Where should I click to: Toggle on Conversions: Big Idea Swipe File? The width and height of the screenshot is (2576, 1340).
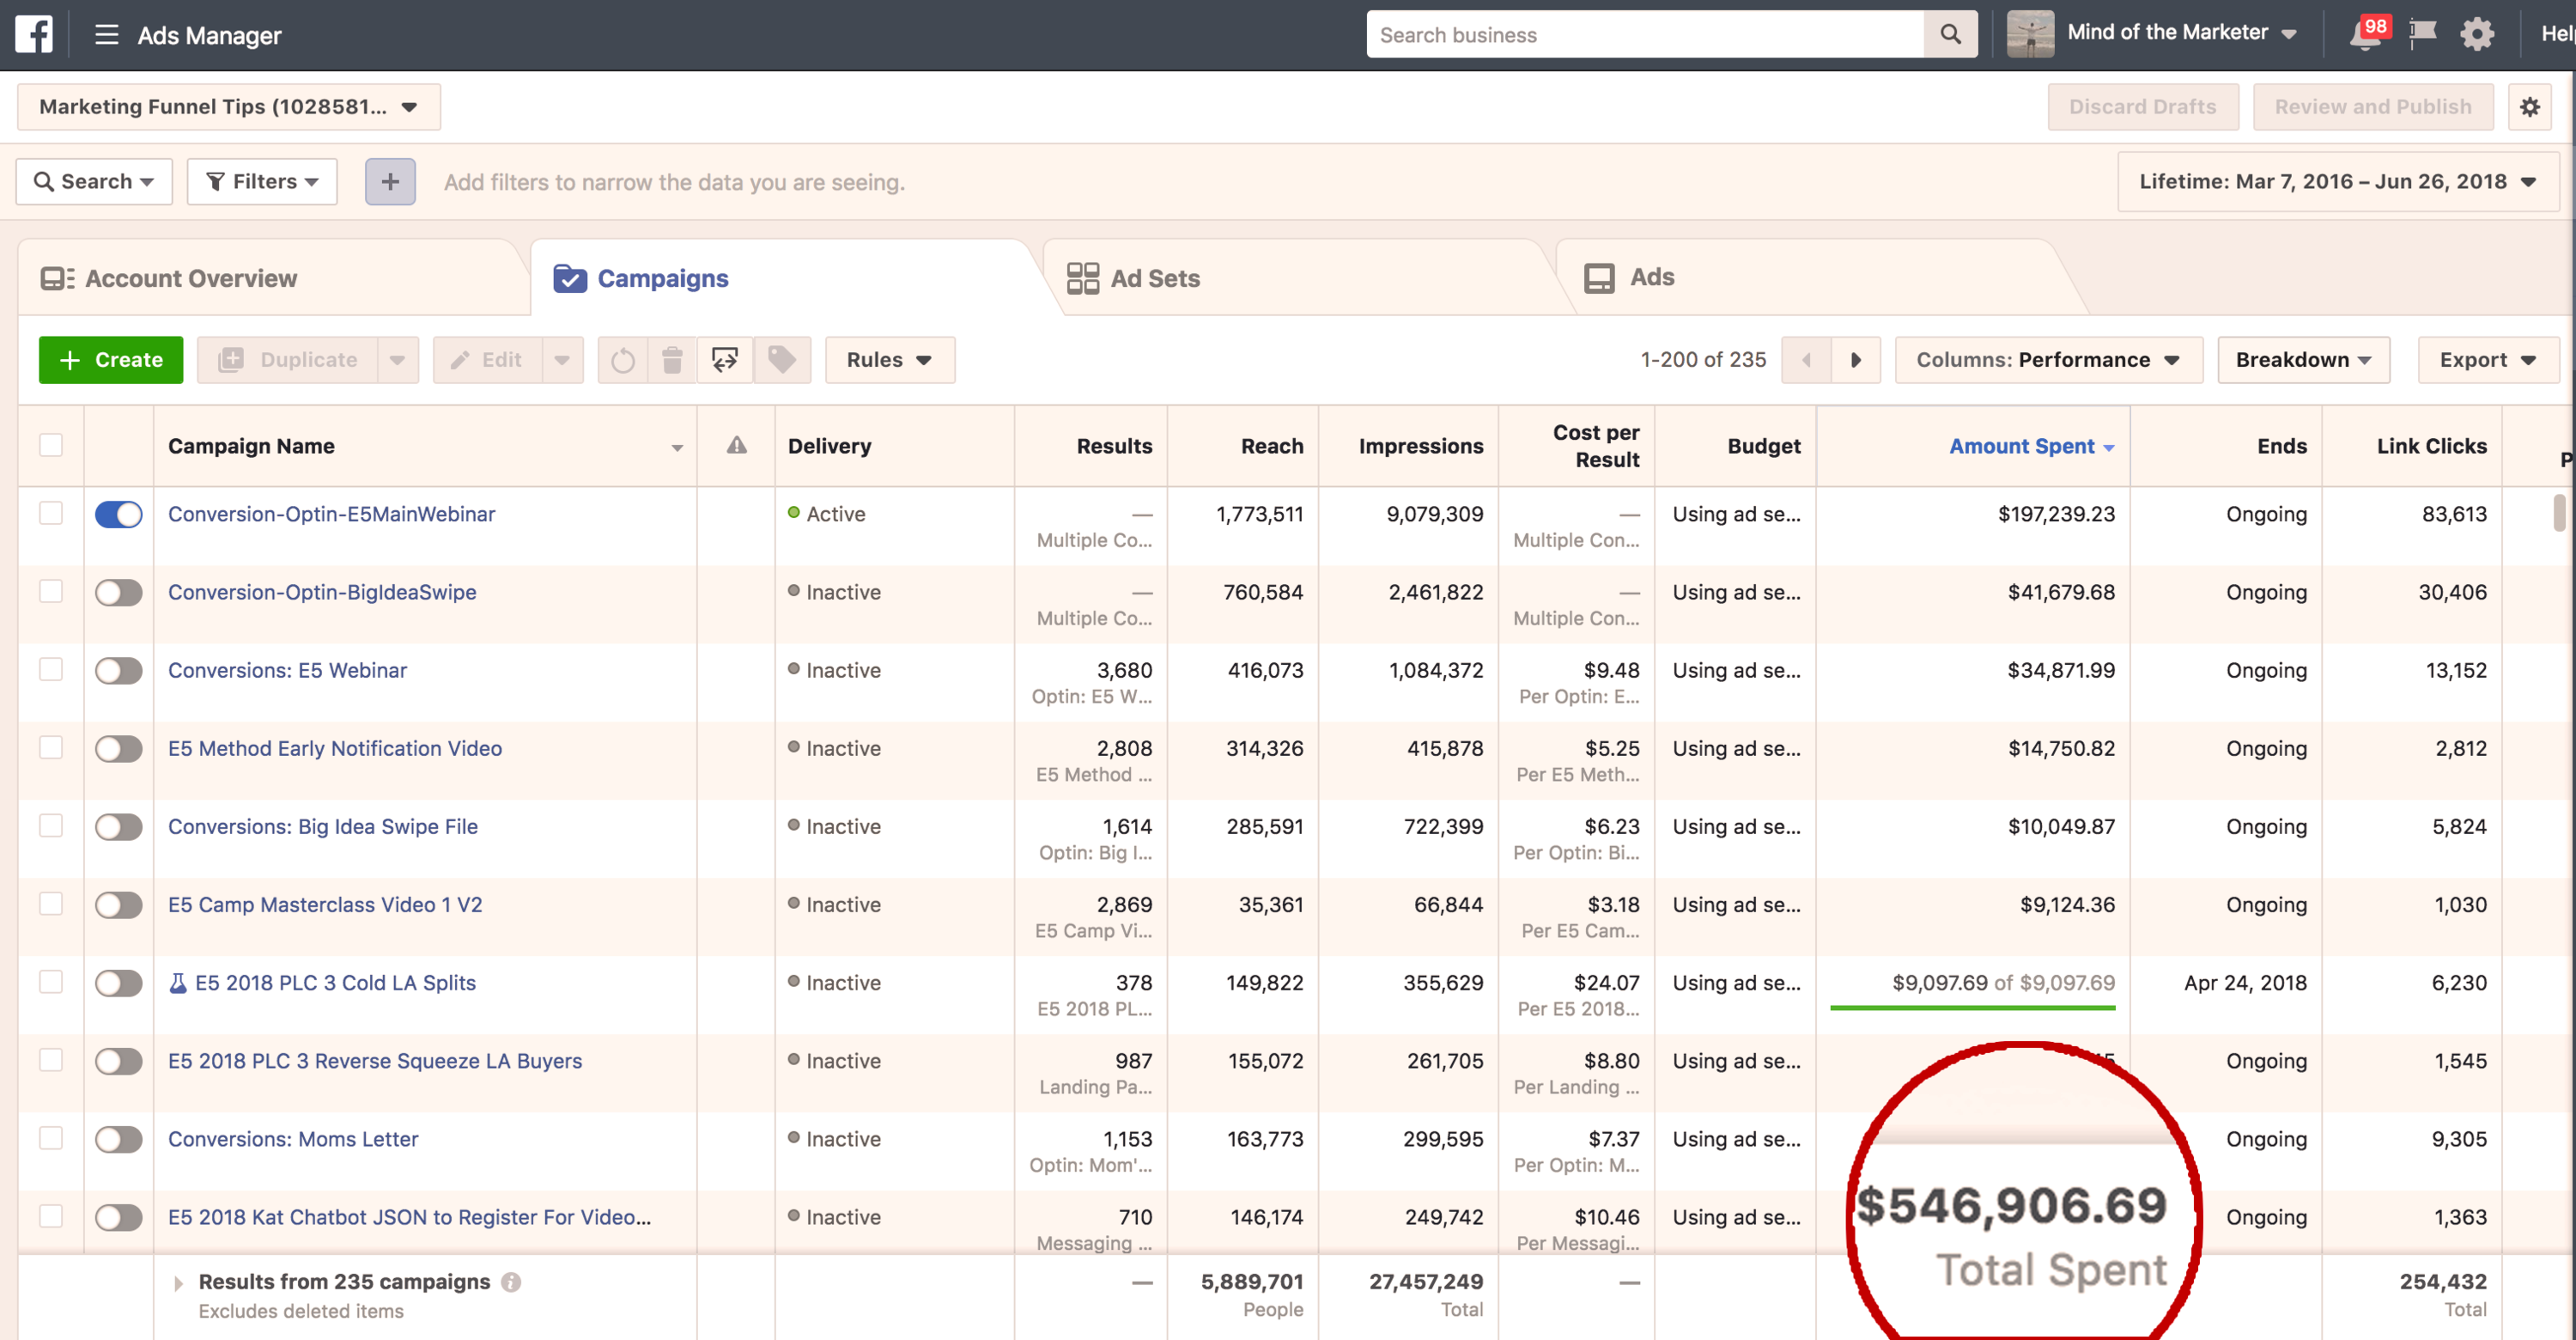(x=118, y=827)
